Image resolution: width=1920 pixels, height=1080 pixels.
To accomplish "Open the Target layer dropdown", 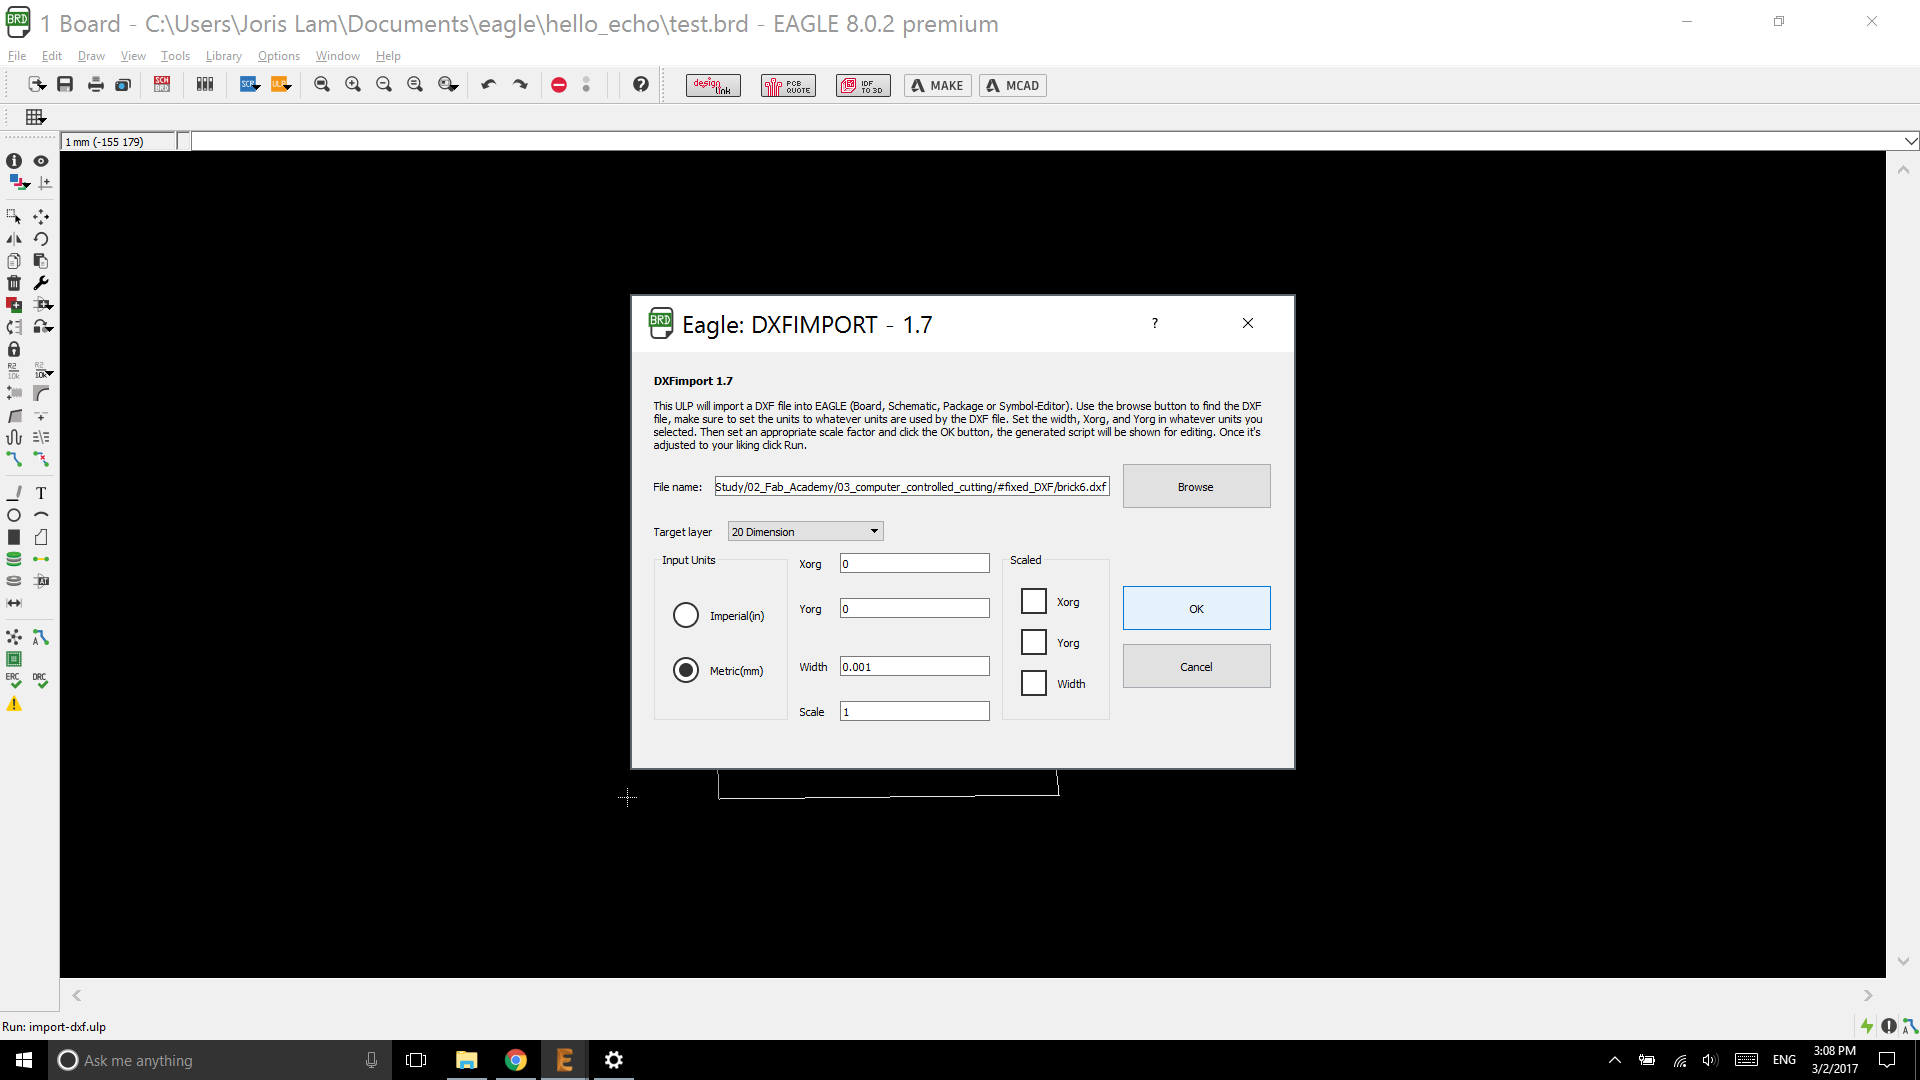I will [x=805, y=532].
